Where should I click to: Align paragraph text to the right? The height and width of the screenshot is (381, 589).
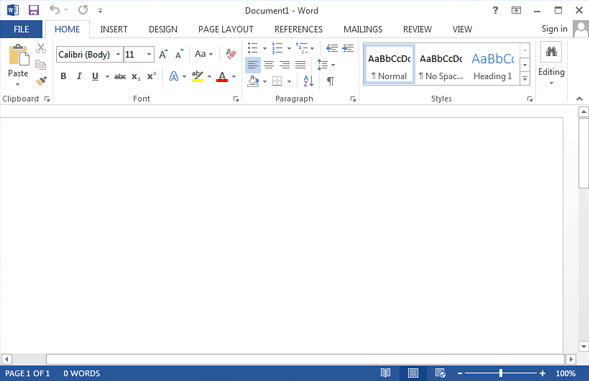tap(284, 65)
